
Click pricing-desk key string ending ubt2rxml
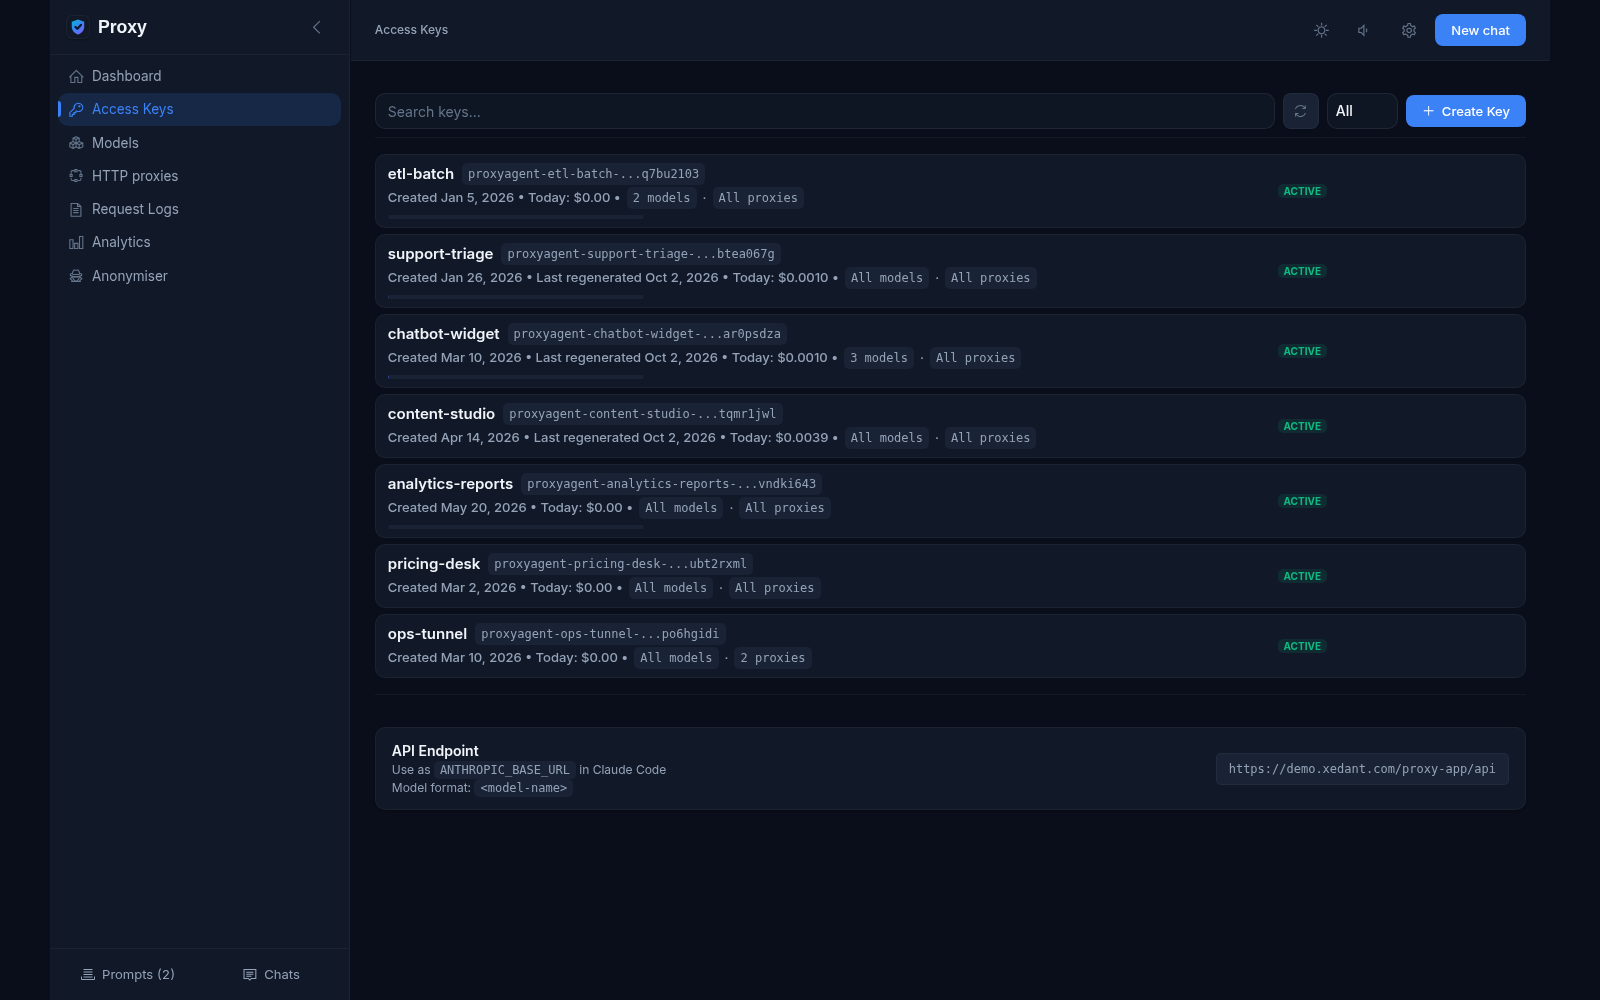620,564
